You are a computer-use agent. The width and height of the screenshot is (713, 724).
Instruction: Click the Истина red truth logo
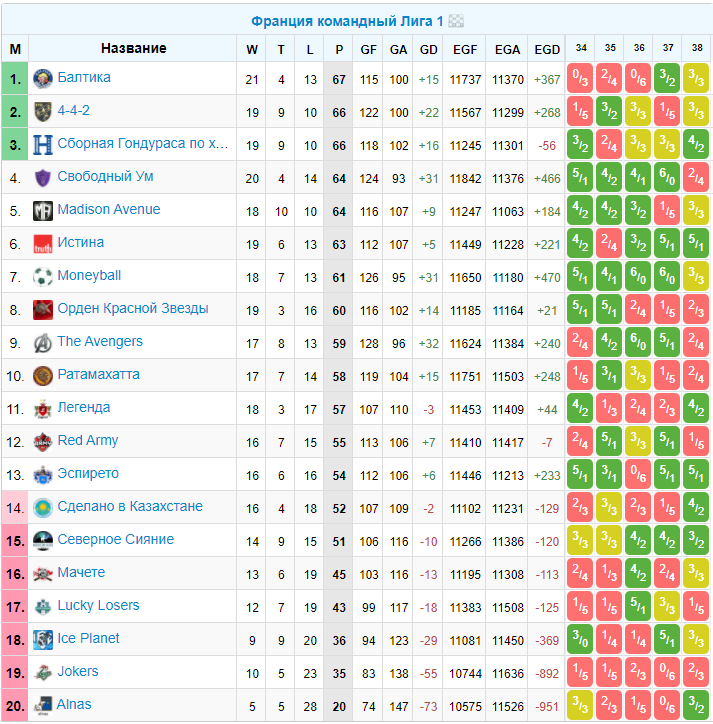(x=43, y=244)
